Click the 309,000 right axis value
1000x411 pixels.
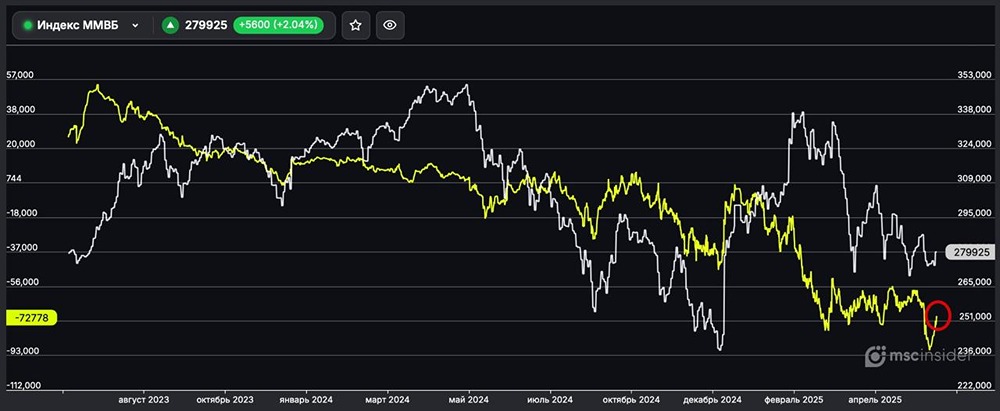pos(975,179)
